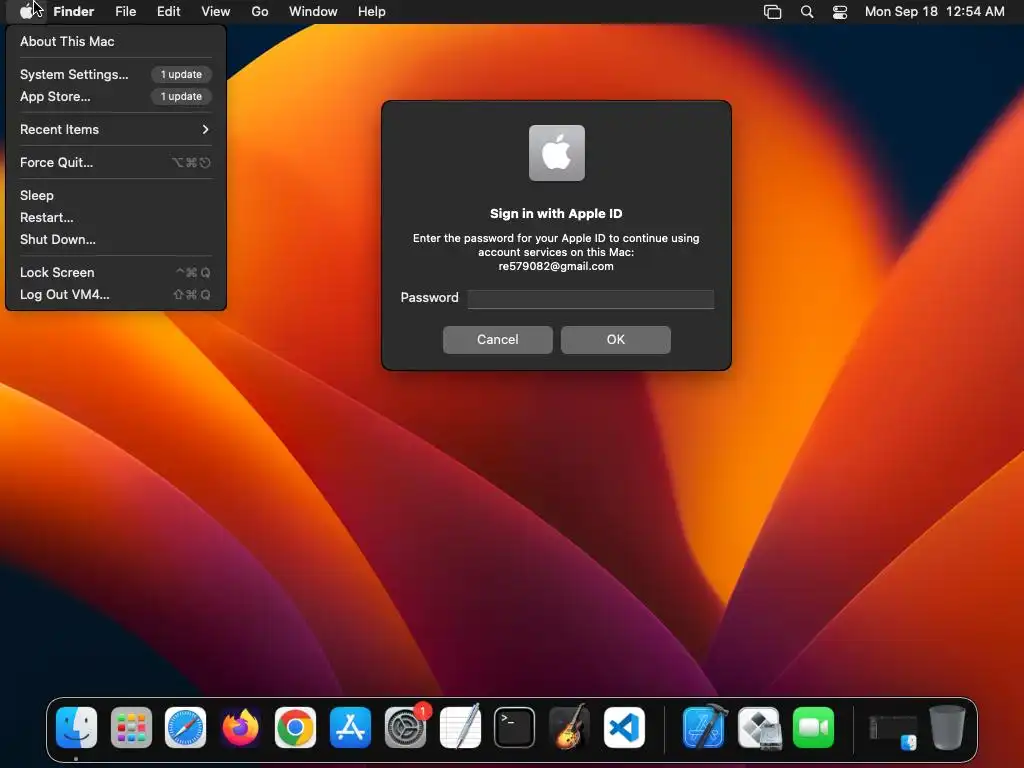The image size is (1024, 768).
Task: Open the minimized window thumbnail in Dock
Action: [x=893, y=731]
